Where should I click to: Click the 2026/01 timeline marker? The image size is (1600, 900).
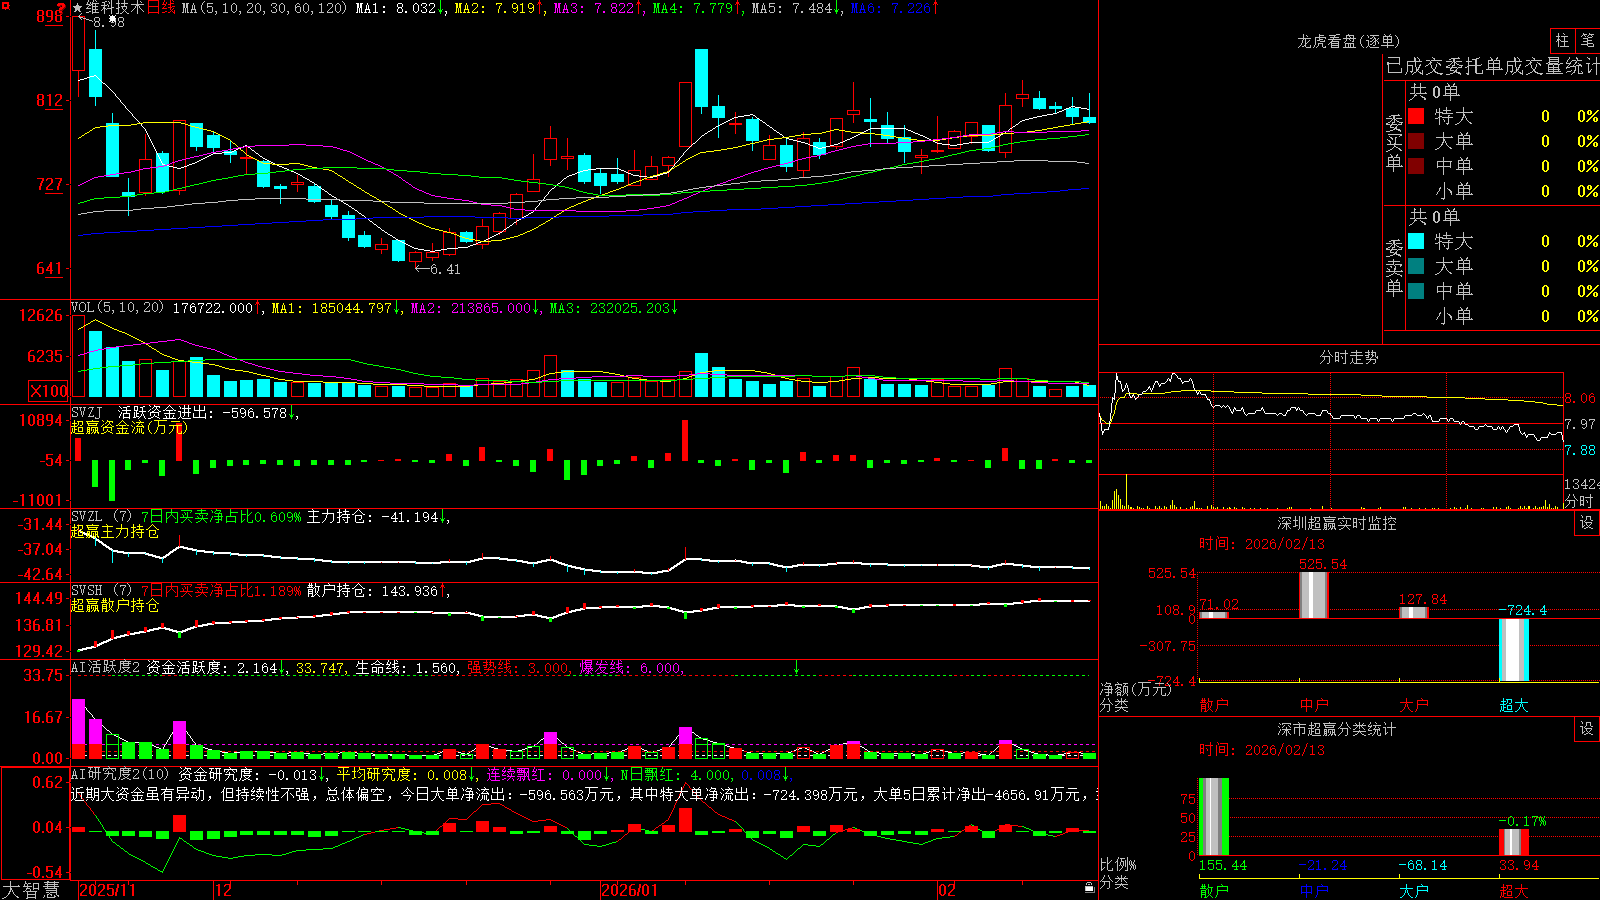[630, 890]
